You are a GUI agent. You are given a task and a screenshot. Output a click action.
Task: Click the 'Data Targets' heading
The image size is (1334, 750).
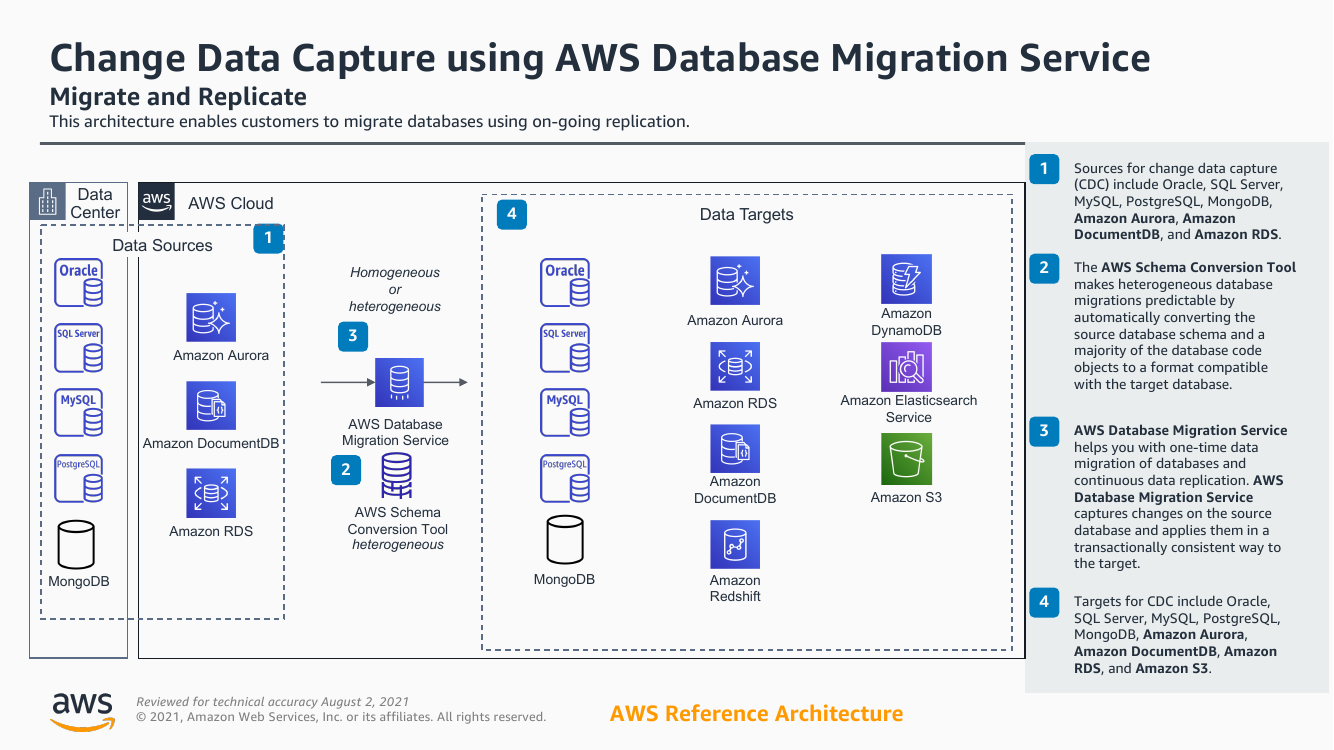coord(746,214)
